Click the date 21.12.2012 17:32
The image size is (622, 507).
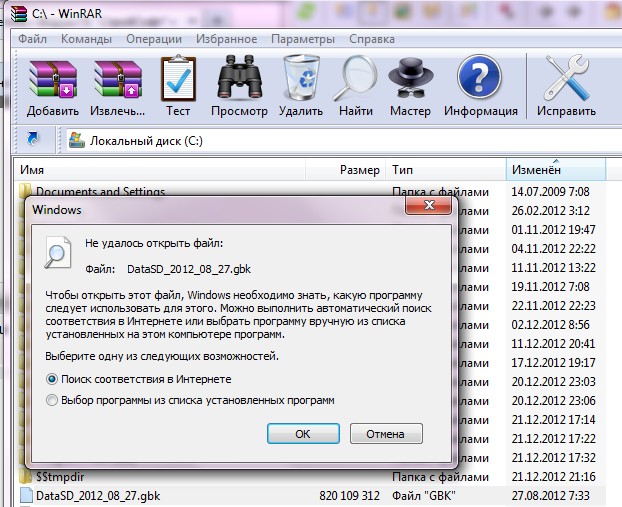[x=553, y=458]
